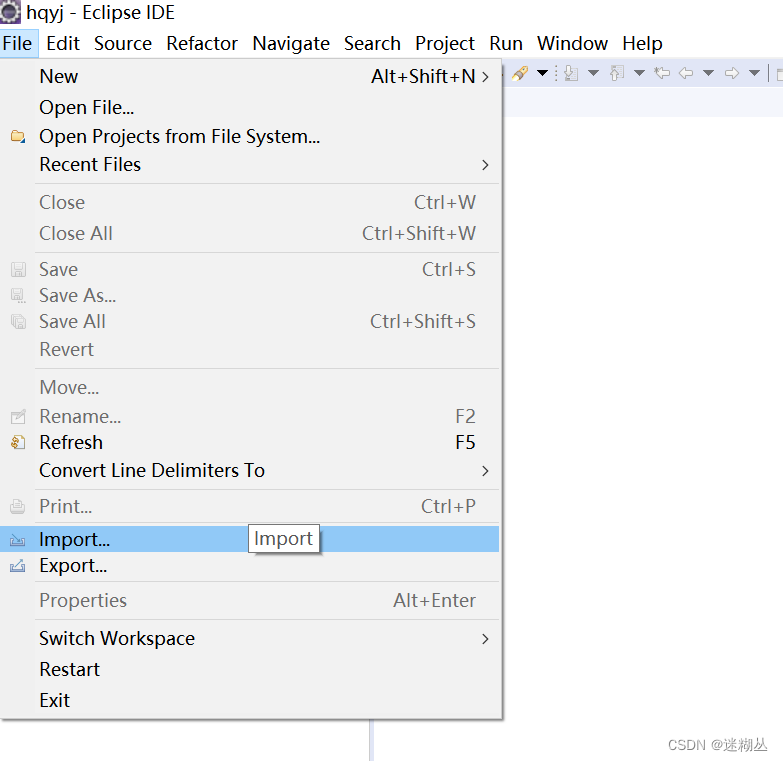Open the Back history dropdown arrow
This screenshot has width=783, height=761.
click(708, 73)
